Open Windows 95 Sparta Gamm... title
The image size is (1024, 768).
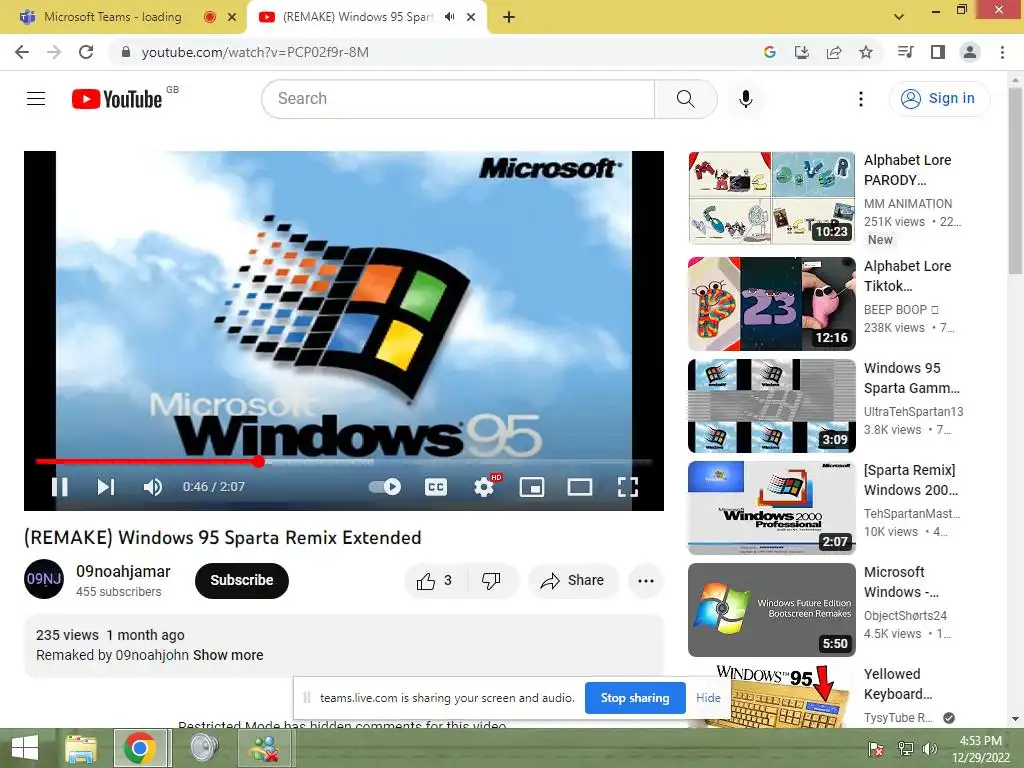click(912, 378)
